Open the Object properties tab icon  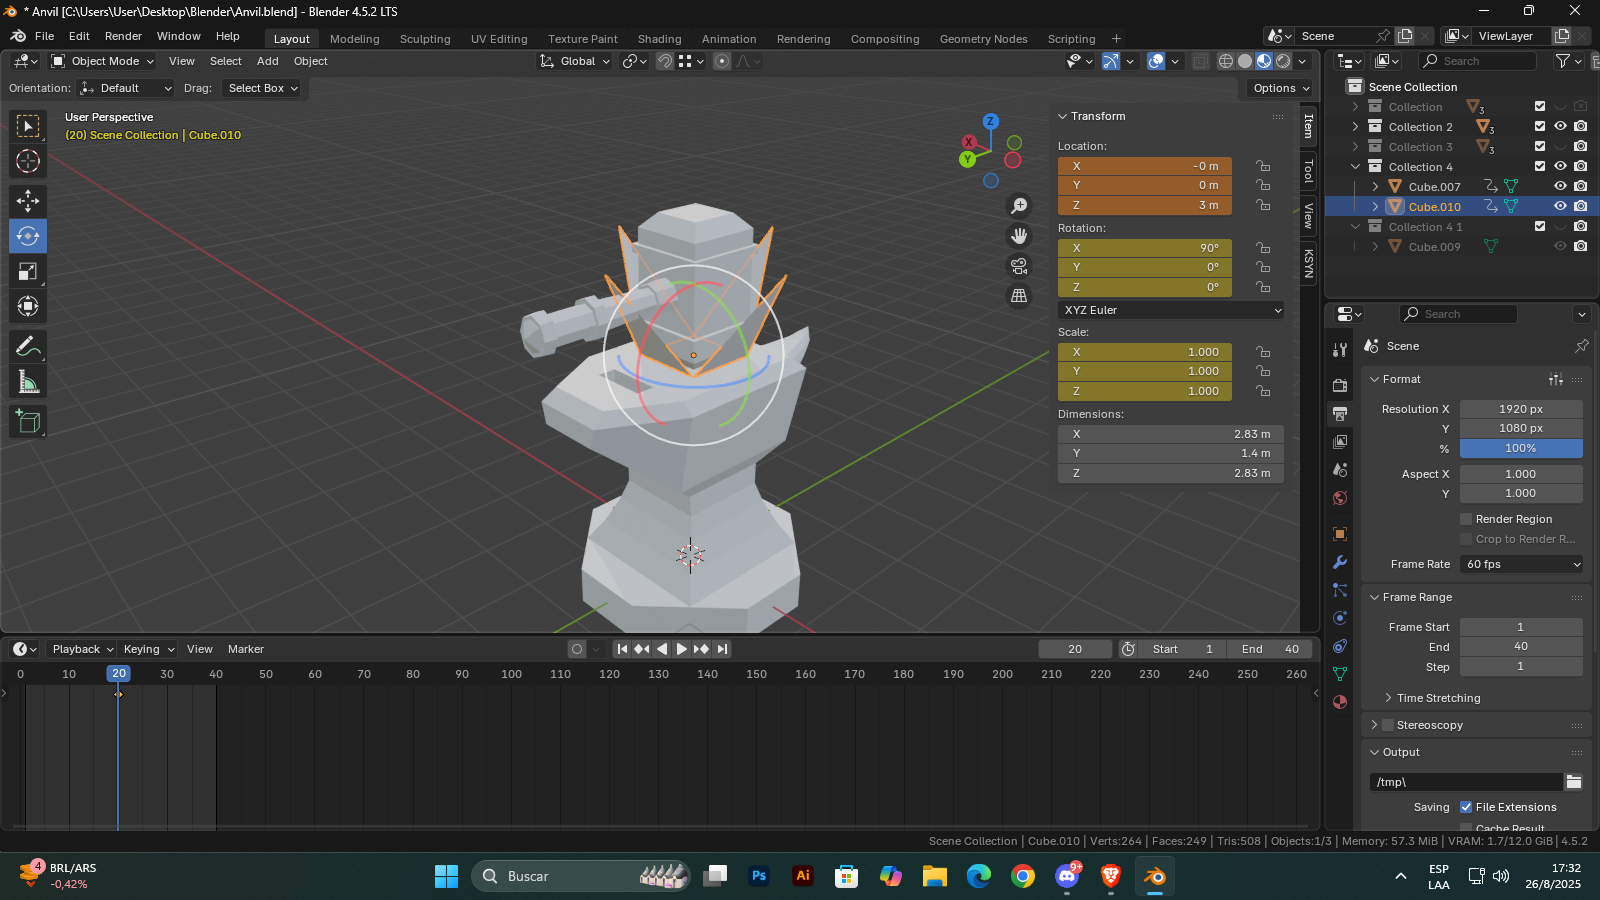(1340, 534)
